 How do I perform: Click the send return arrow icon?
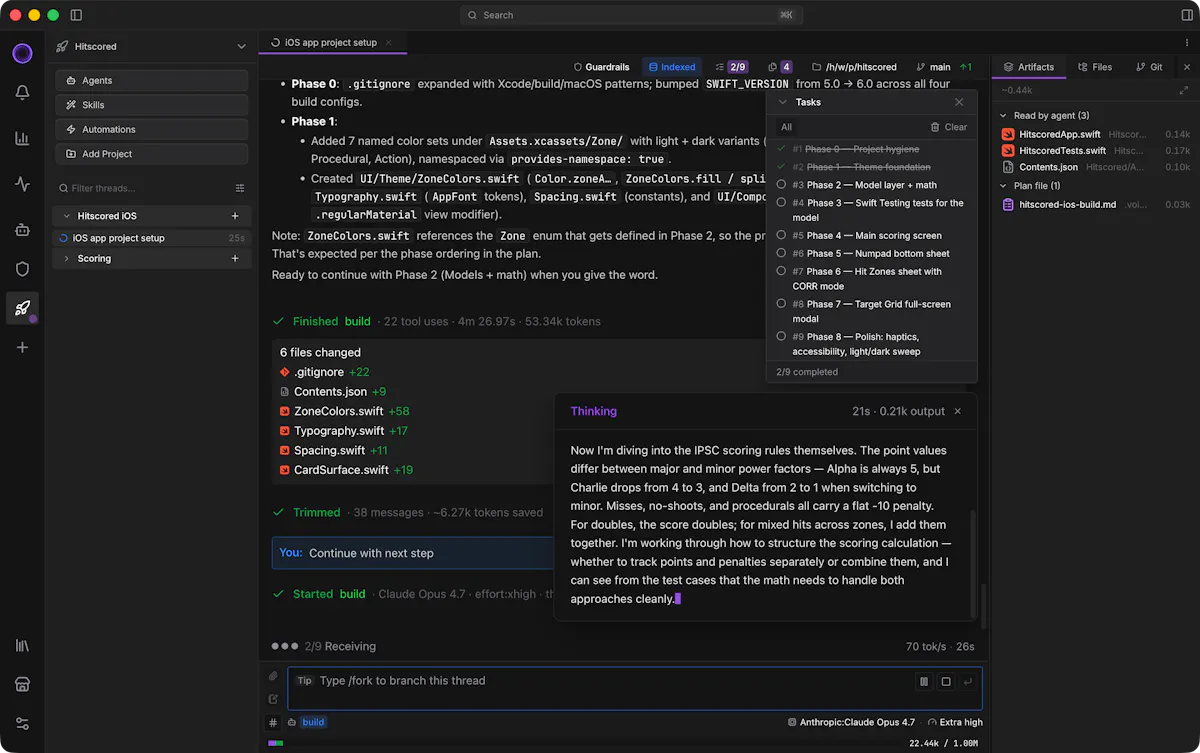968,682
